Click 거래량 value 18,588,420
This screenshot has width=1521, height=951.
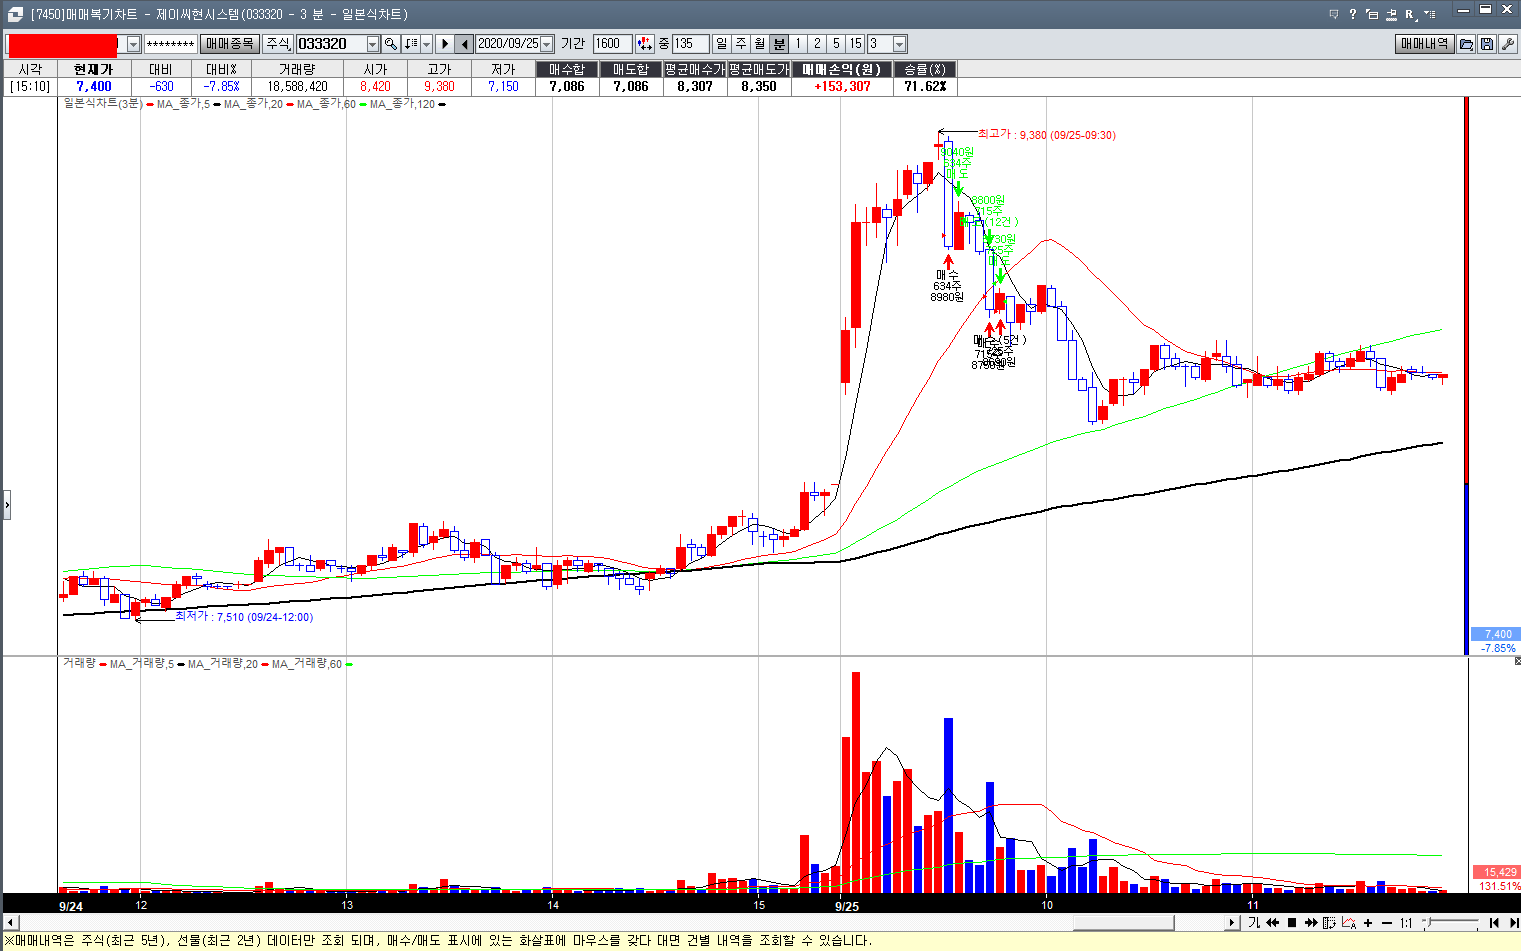[297, 86]
